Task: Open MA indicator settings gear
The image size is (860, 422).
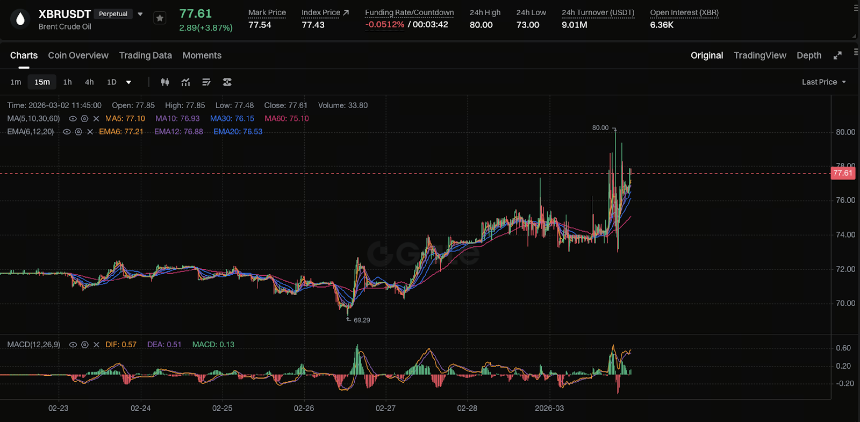Action: 84,119
